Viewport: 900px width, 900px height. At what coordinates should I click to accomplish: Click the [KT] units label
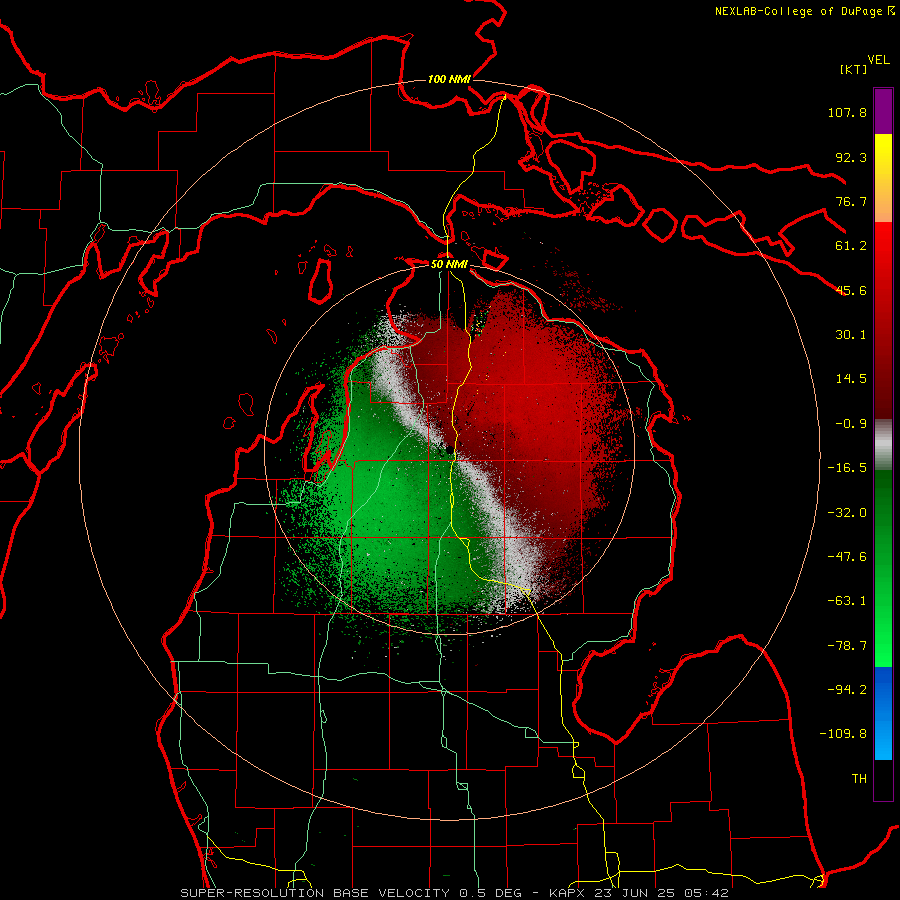pyautogui.click(x=853, y=69)
